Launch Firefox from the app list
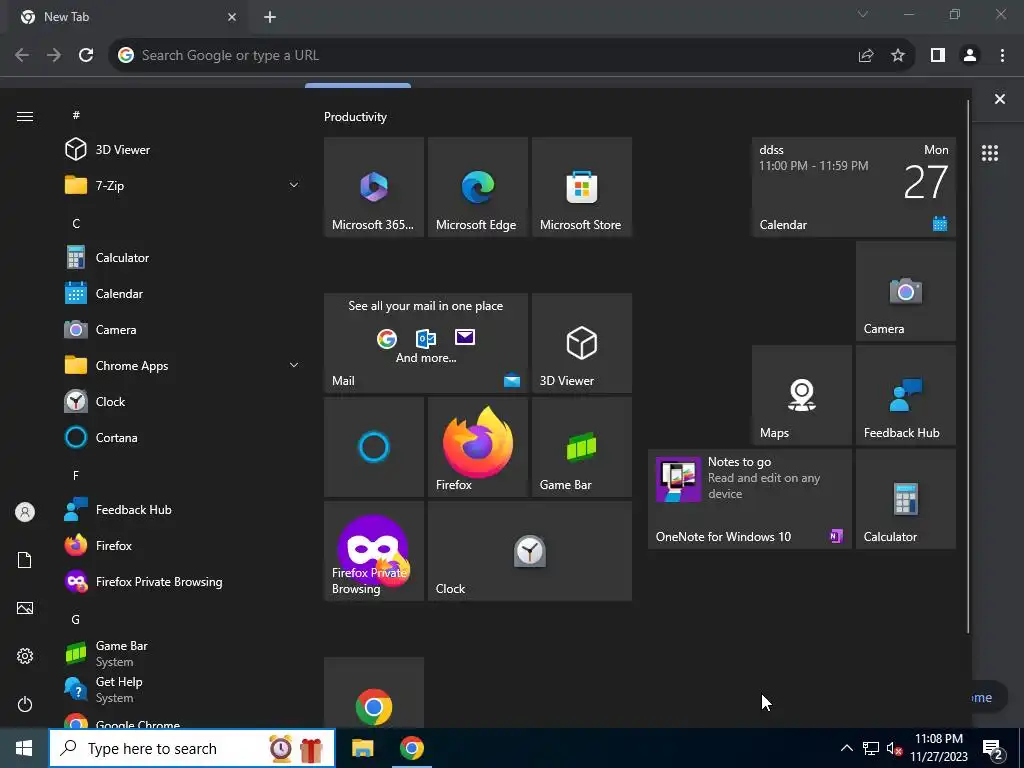This screenshot has height=768, width=1024. pos(183,546)
